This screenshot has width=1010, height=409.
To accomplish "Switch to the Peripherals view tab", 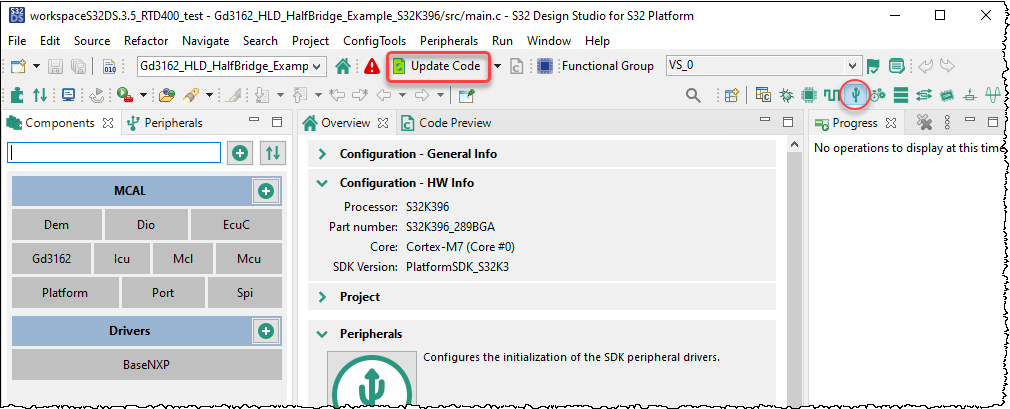I will coord(165,123).
